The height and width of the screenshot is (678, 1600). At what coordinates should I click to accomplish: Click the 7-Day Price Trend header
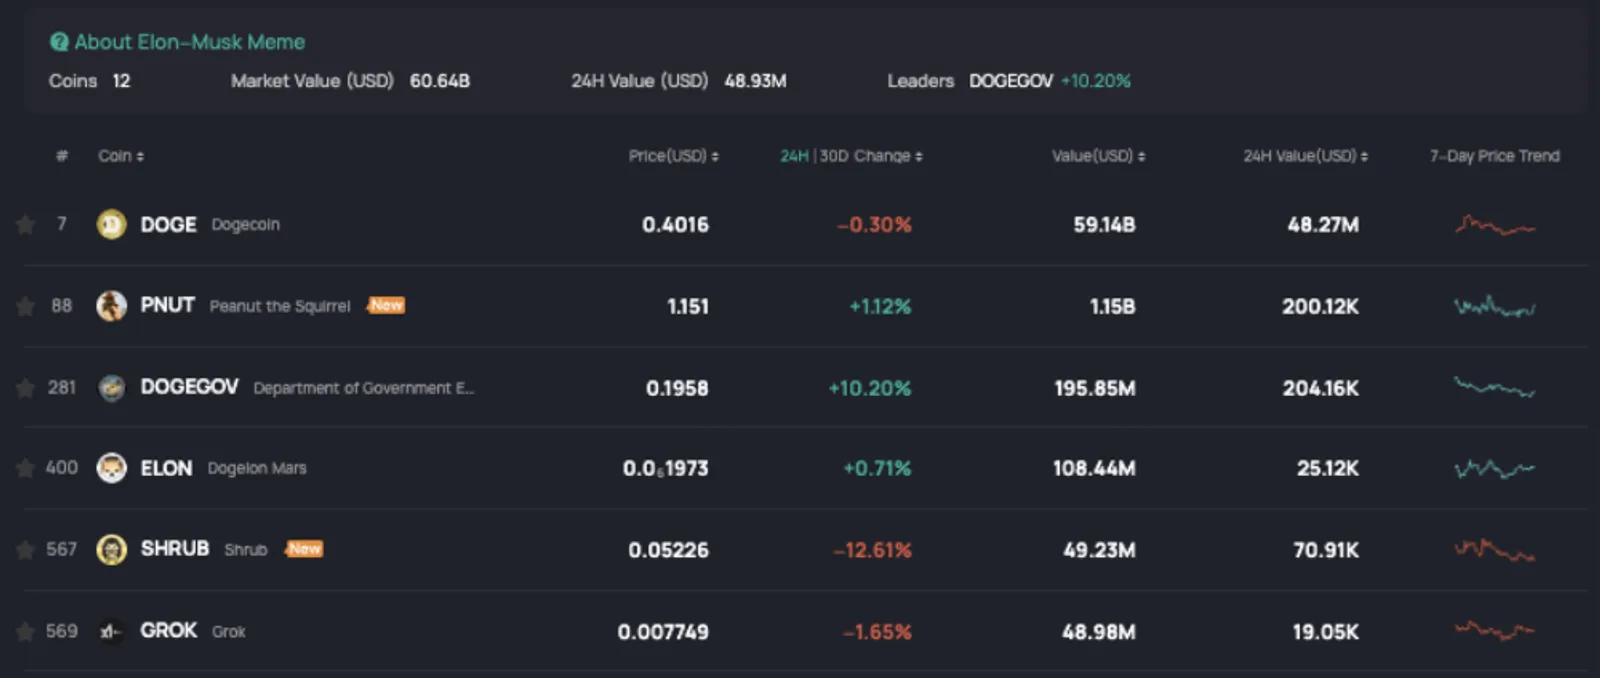pos(1495,156)
